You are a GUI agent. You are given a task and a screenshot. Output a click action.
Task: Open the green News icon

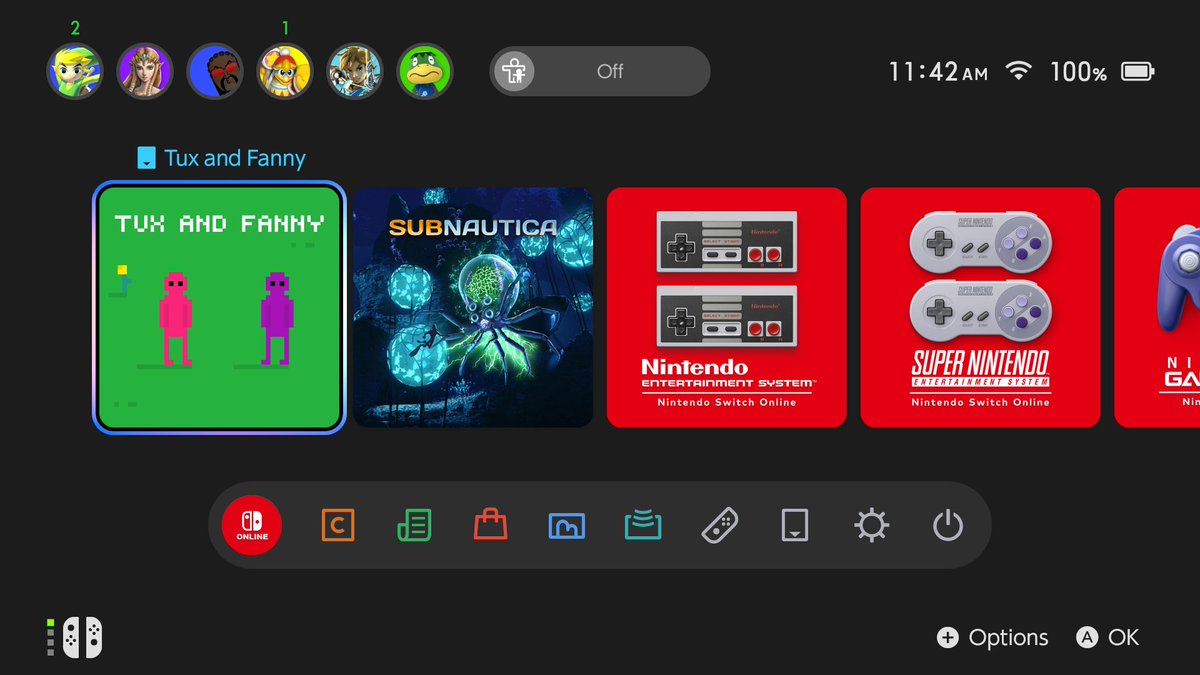point(414,524)
